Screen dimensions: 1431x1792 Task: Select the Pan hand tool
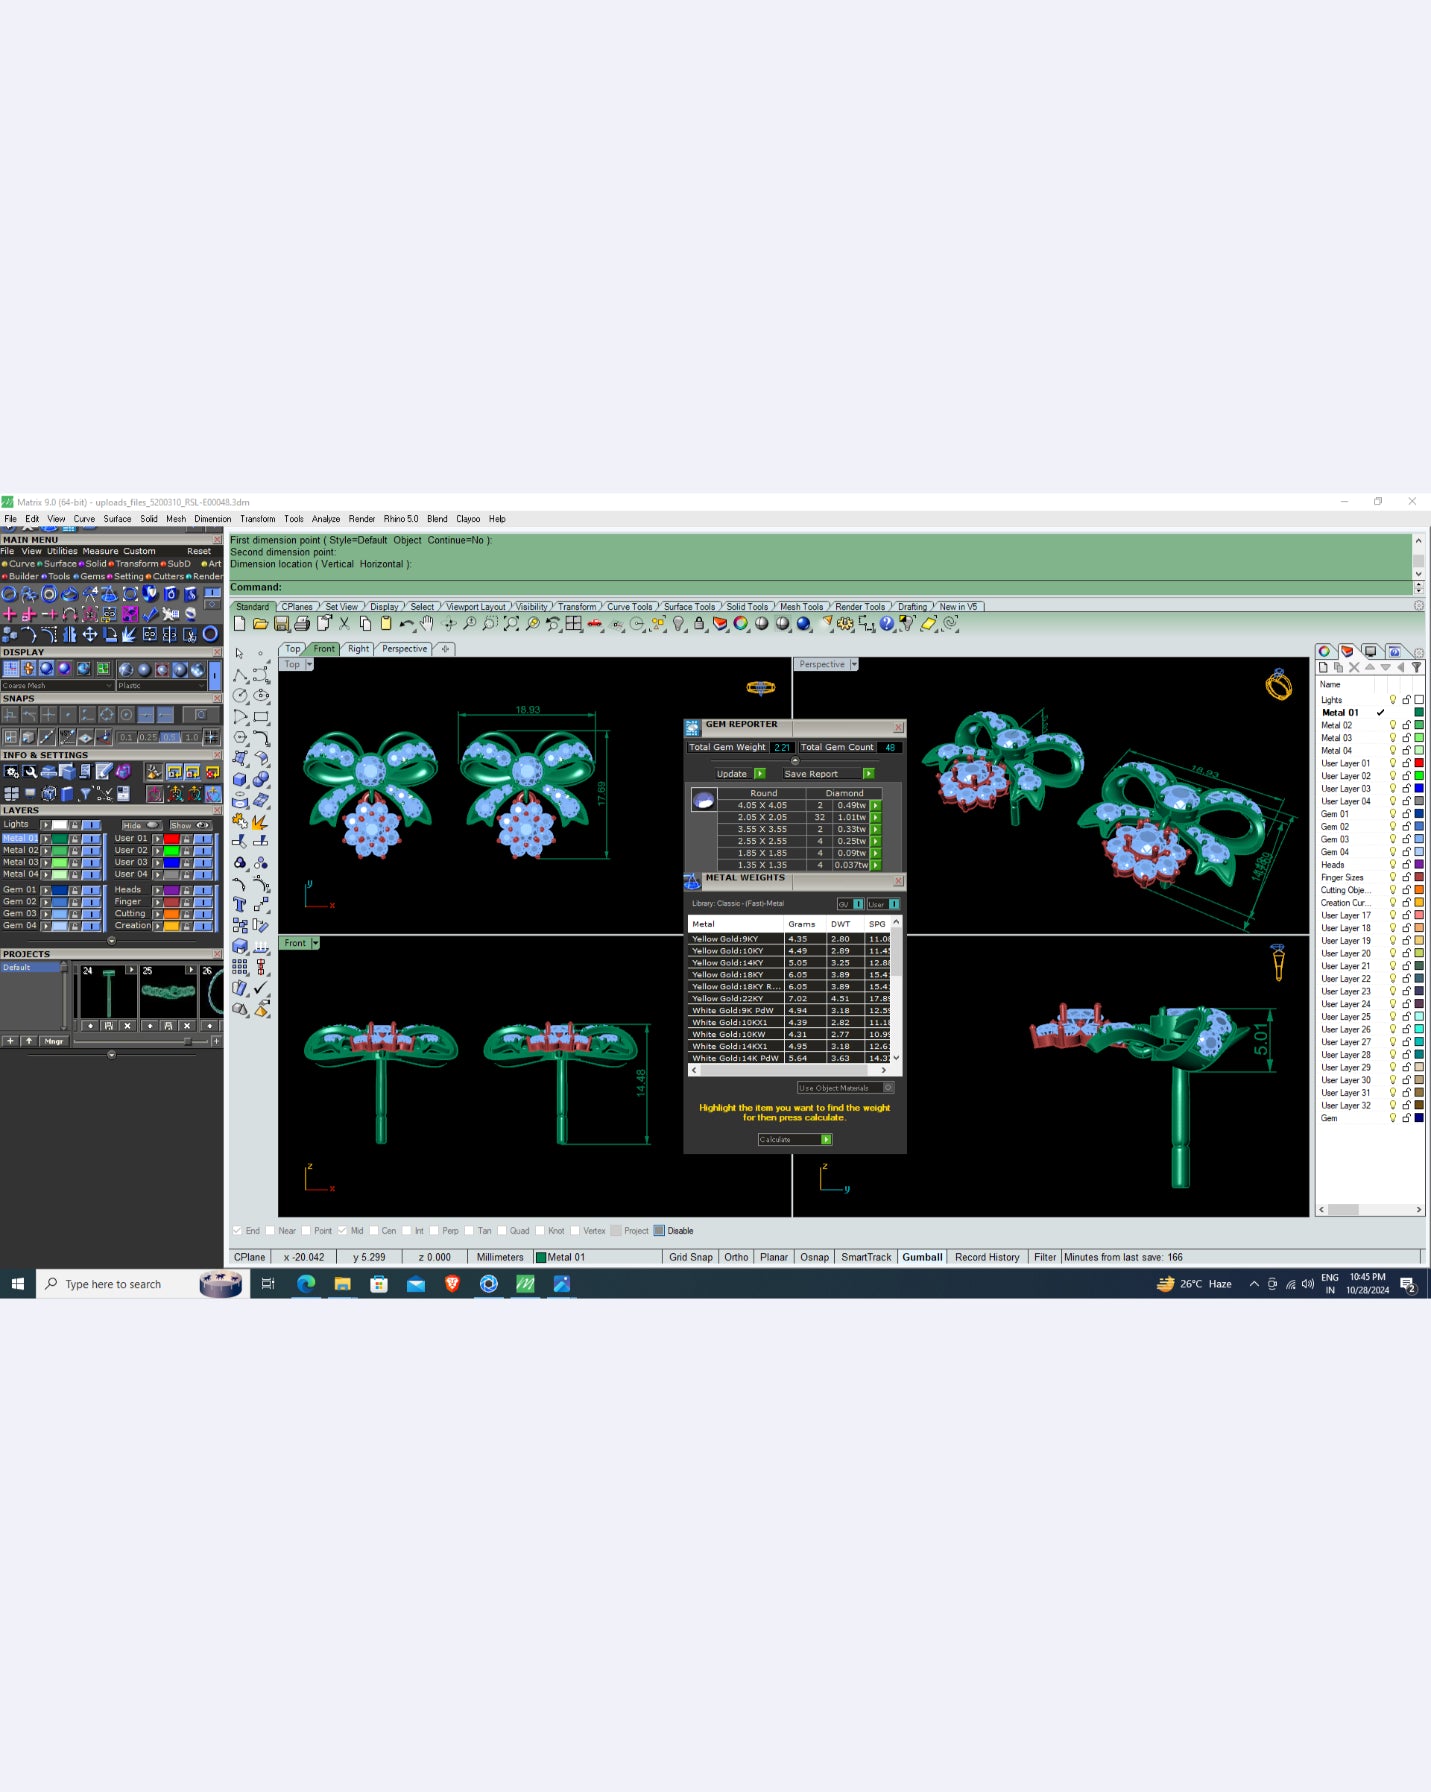[427, 624]
